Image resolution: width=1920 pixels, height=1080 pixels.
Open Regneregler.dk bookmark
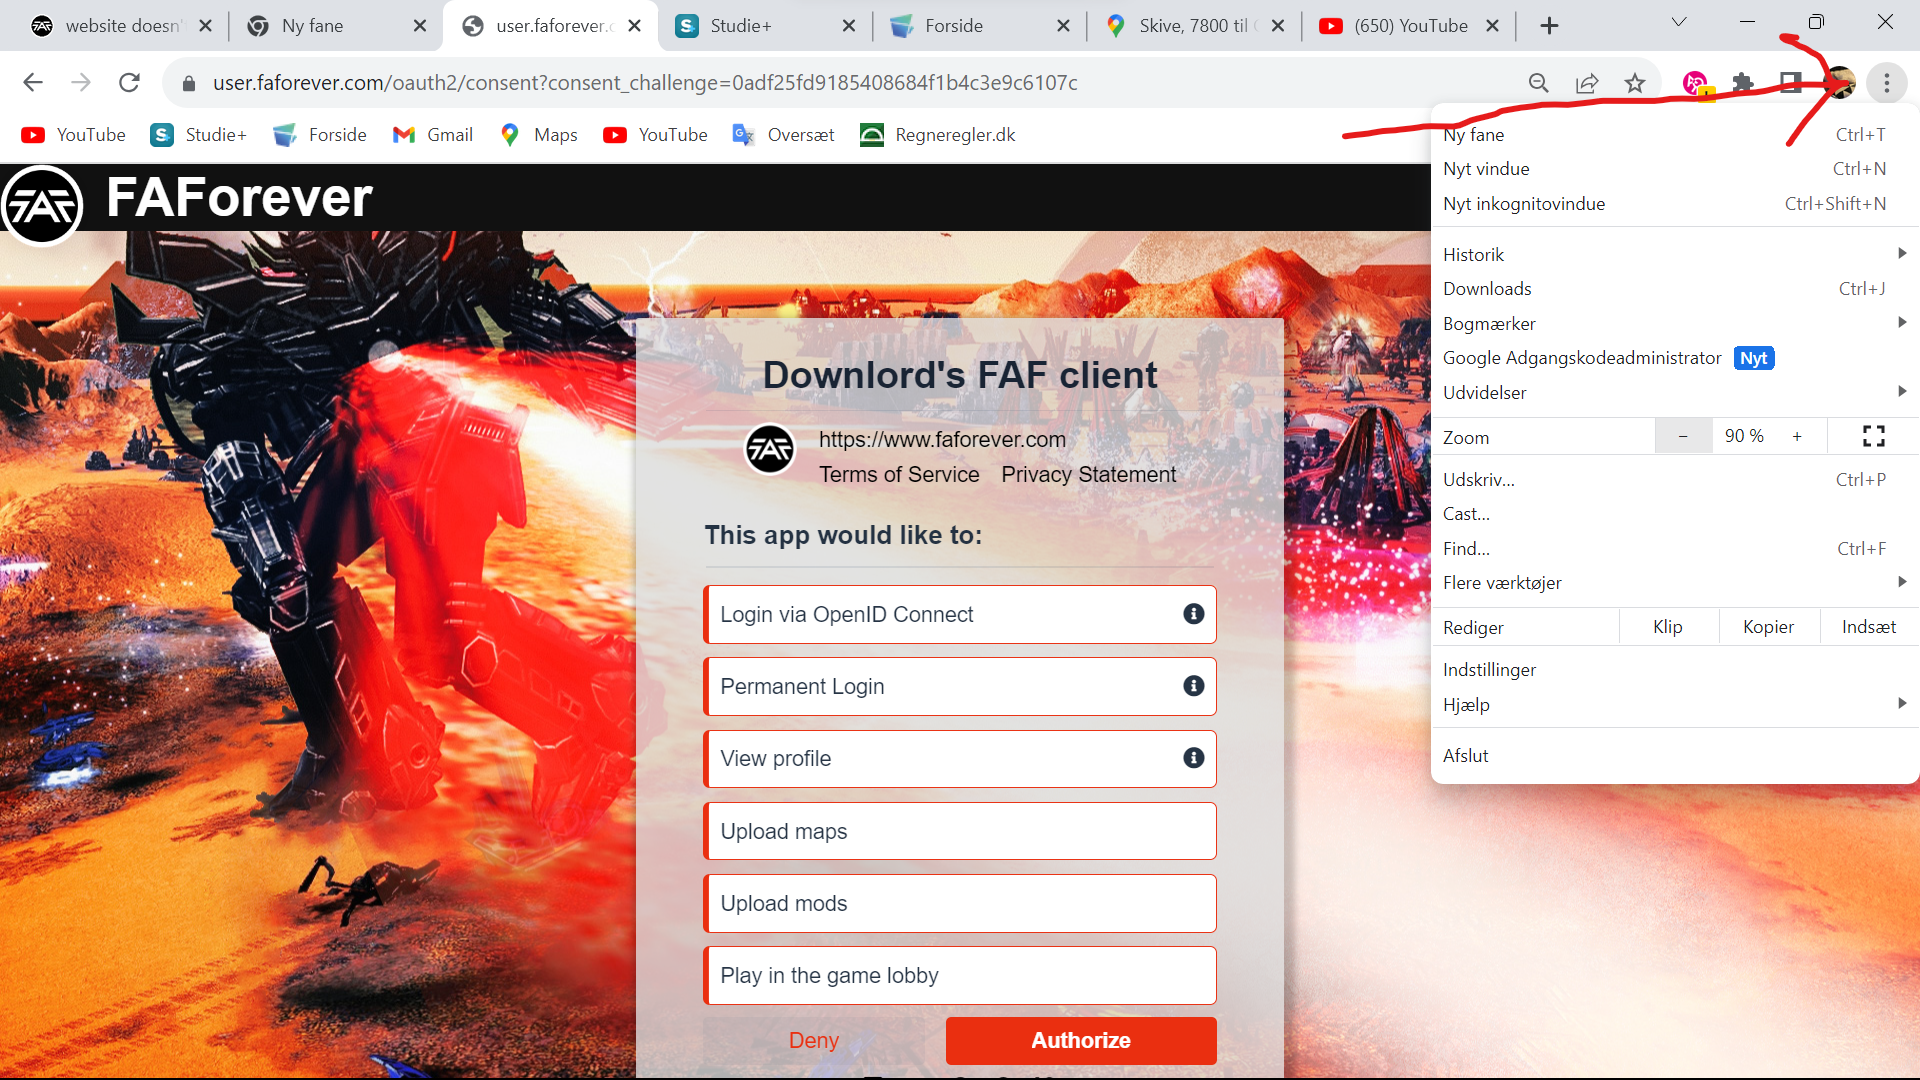[938, 135]
